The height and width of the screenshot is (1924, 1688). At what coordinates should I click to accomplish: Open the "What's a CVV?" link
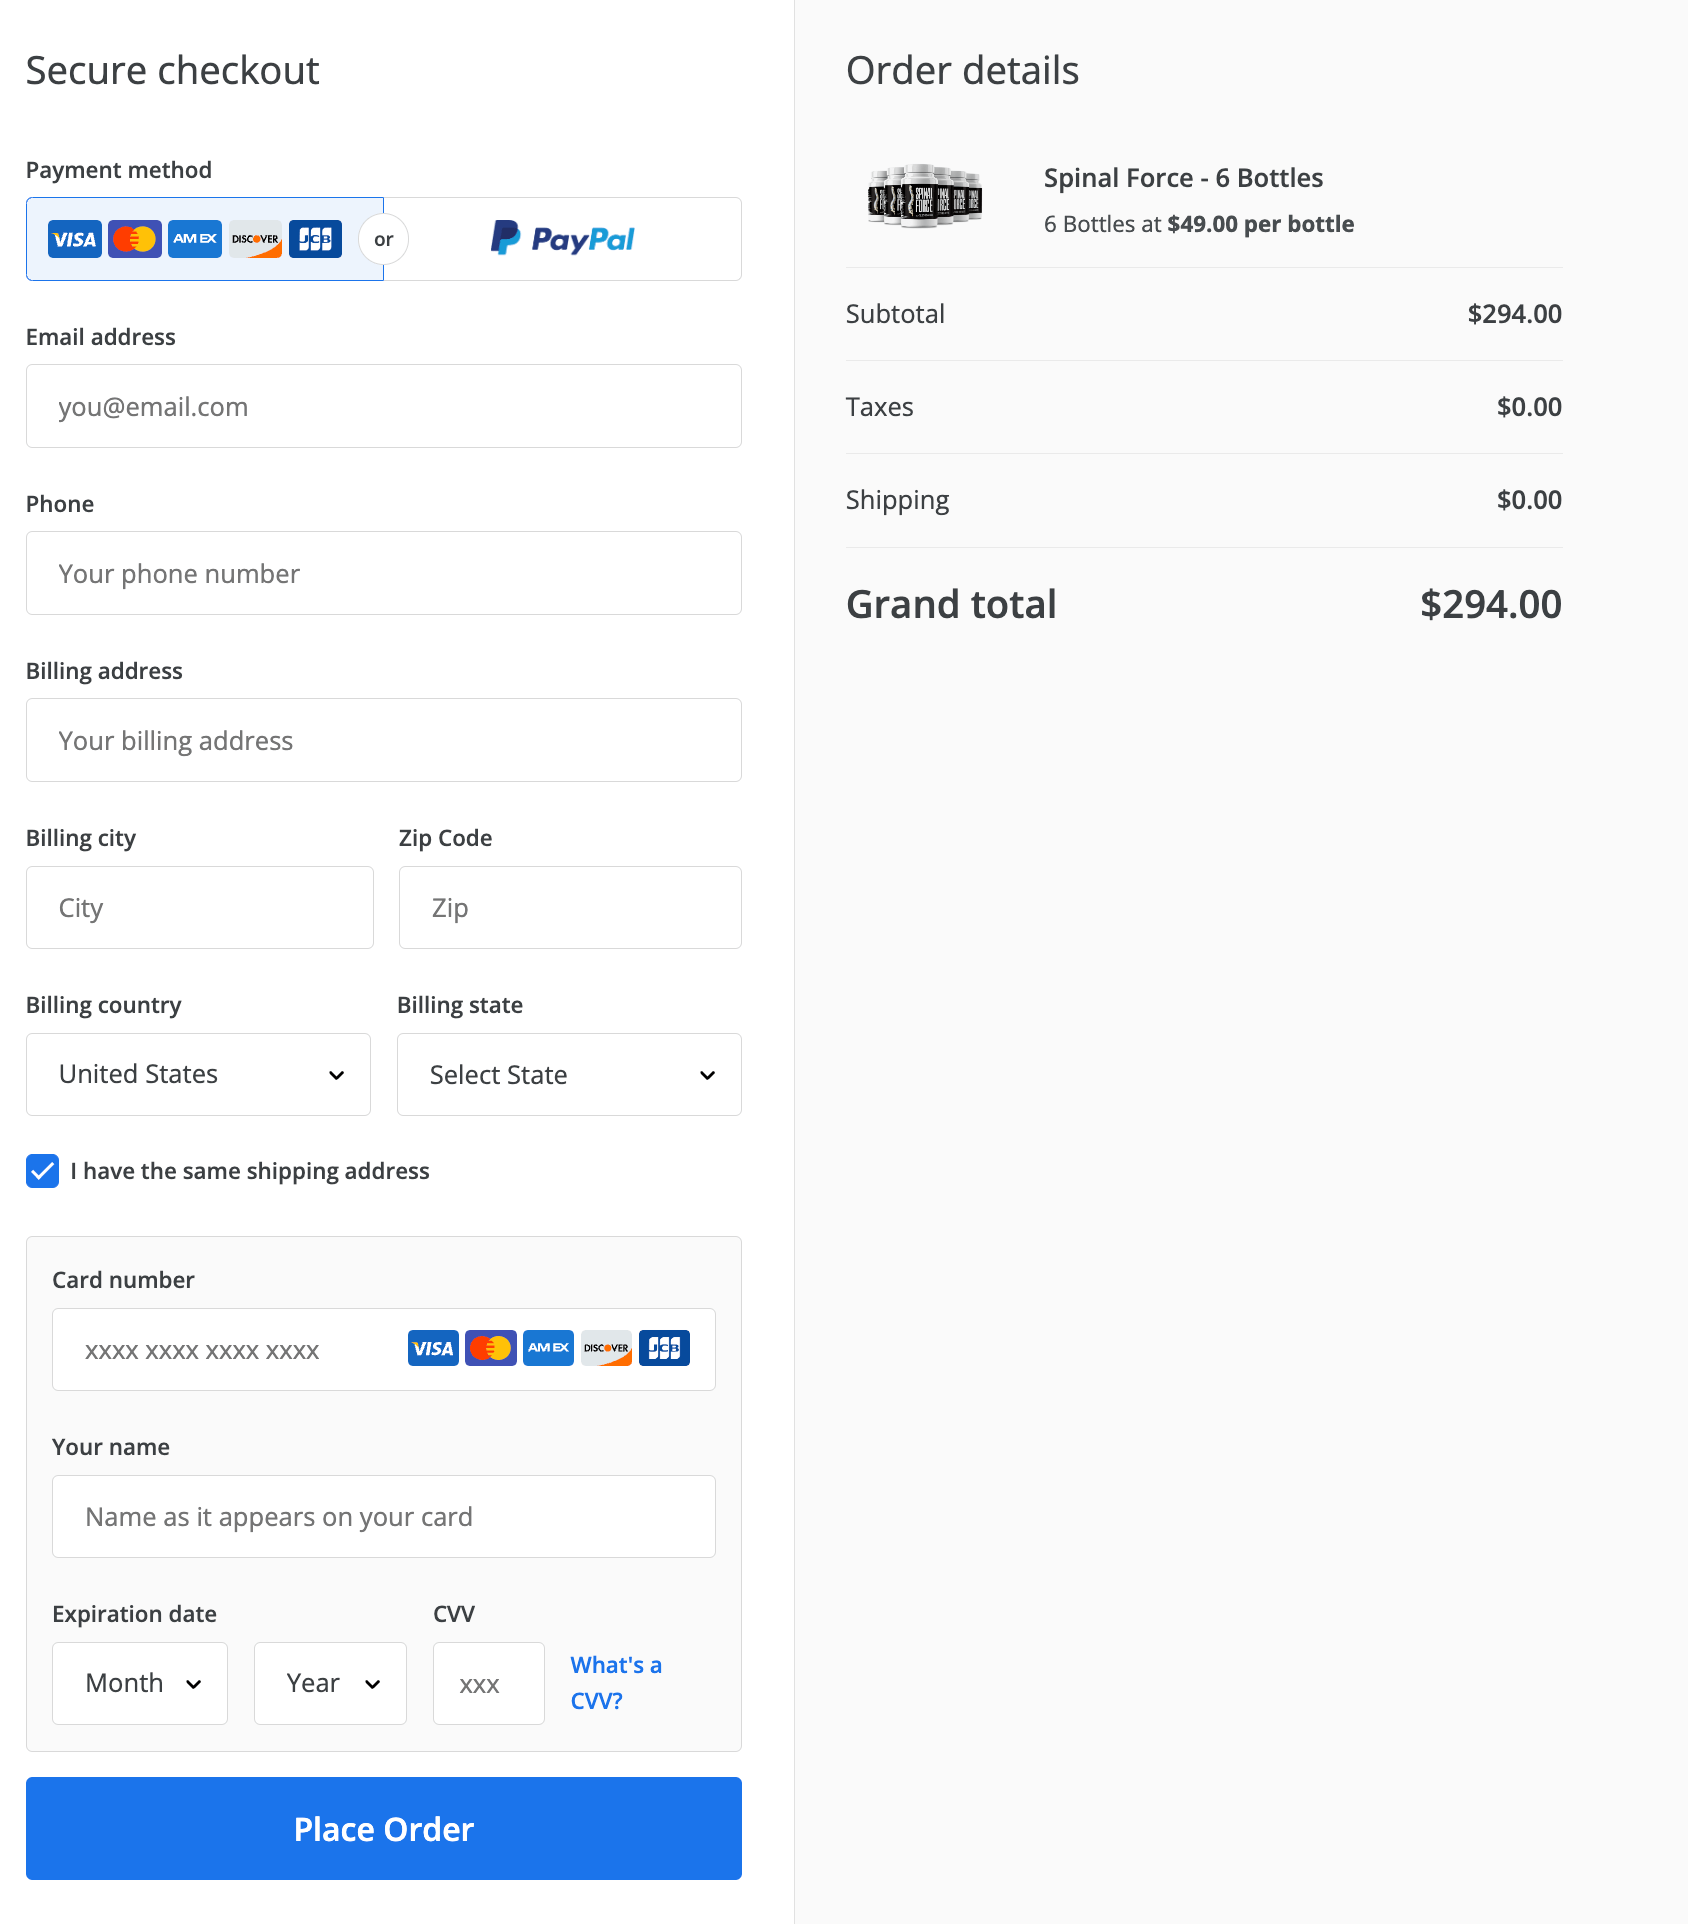tap(615, 1683)
